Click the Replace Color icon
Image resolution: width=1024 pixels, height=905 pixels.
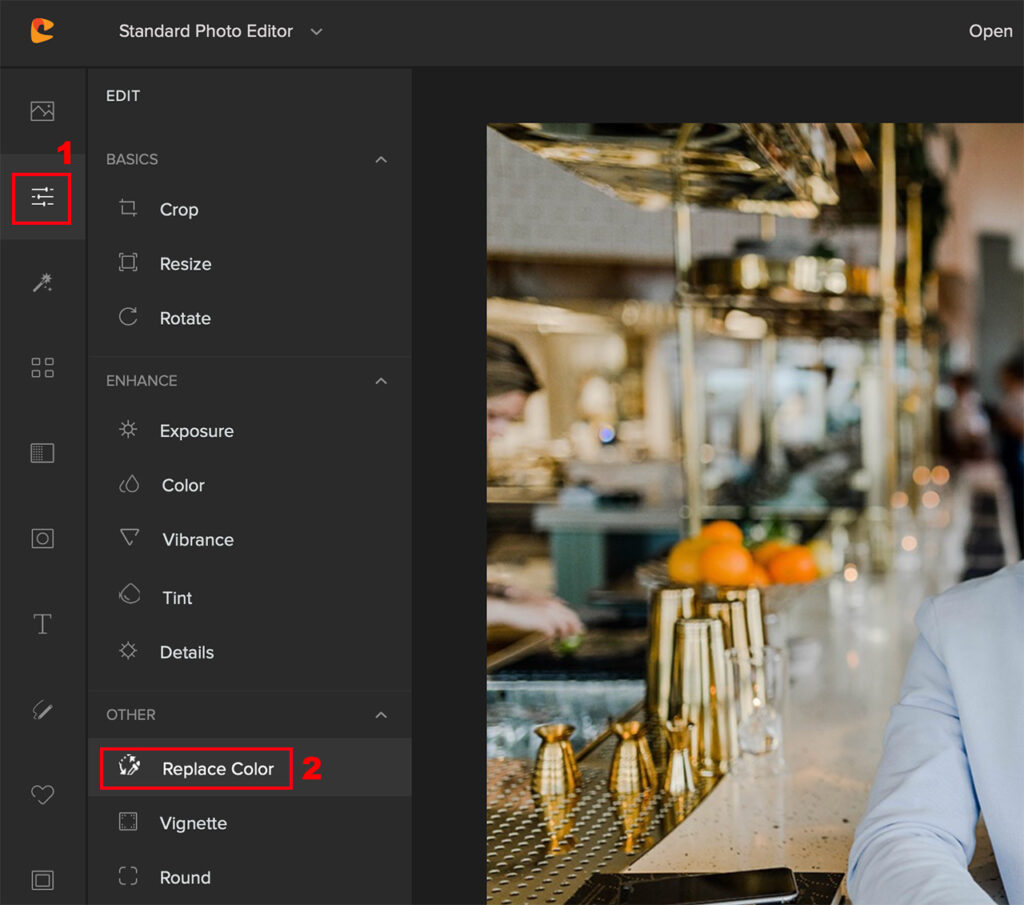(129, 765)
